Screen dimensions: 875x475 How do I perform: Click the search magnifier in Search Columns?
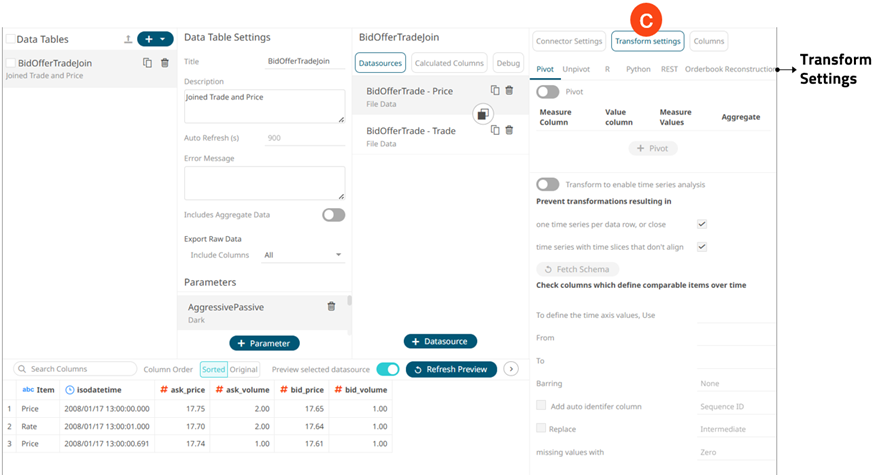click(x=22, y=369)
